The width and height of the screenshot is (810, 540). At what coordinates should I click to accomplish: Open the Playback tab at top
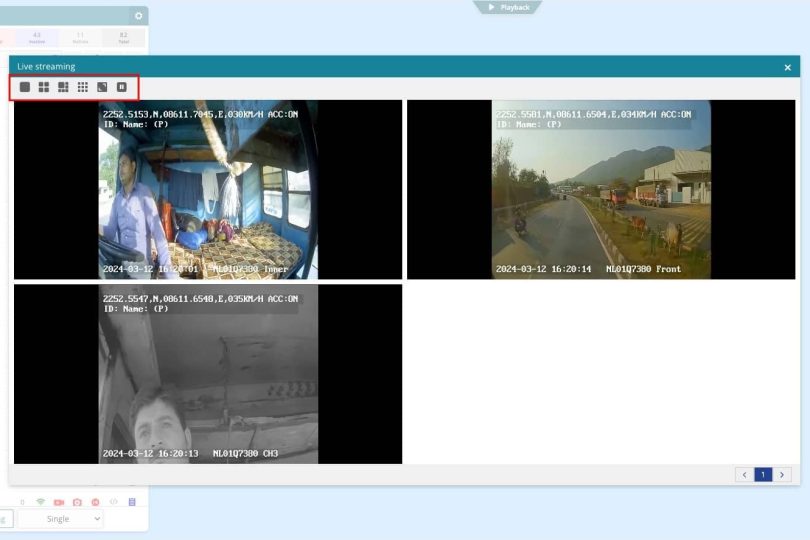point(508,7)
